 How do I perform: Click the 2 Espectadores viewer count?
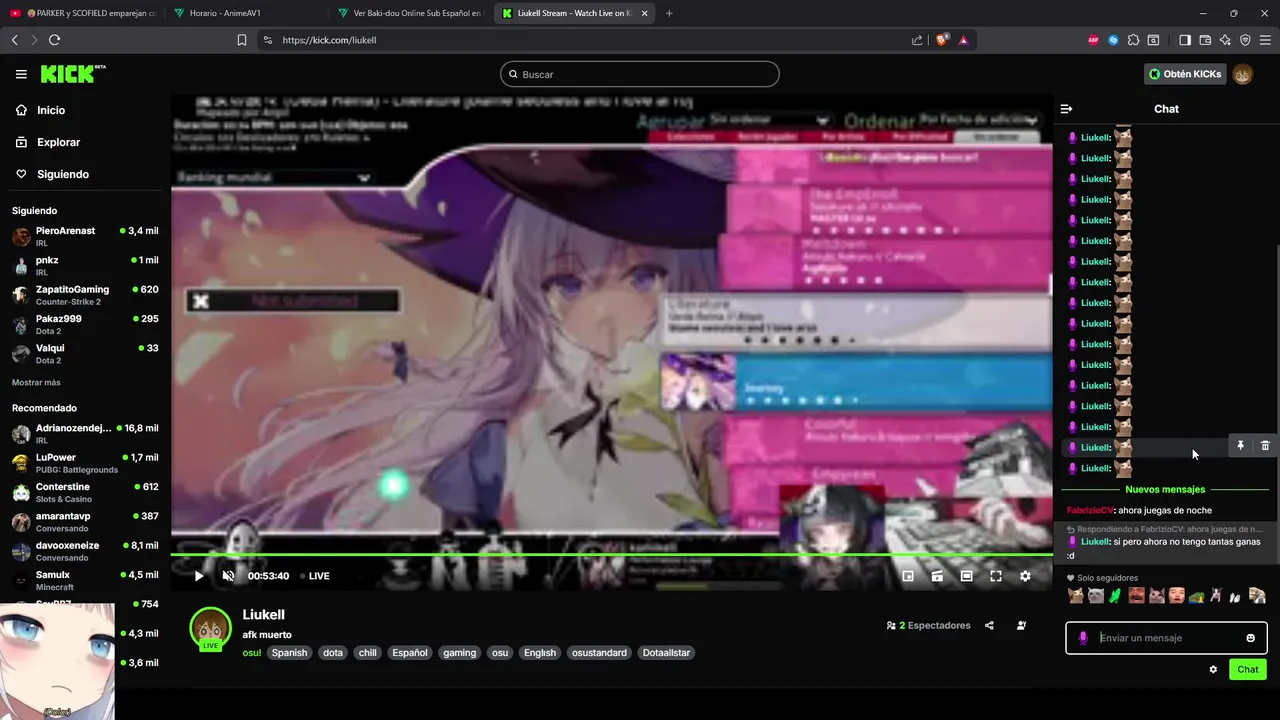928,626
